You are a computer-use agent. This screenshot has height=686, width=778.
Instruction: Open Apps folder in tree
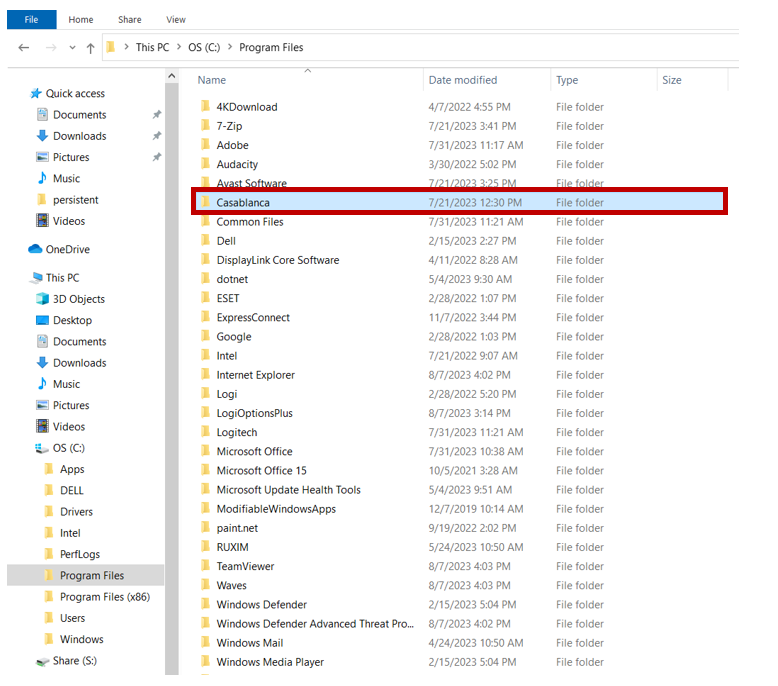72,469
